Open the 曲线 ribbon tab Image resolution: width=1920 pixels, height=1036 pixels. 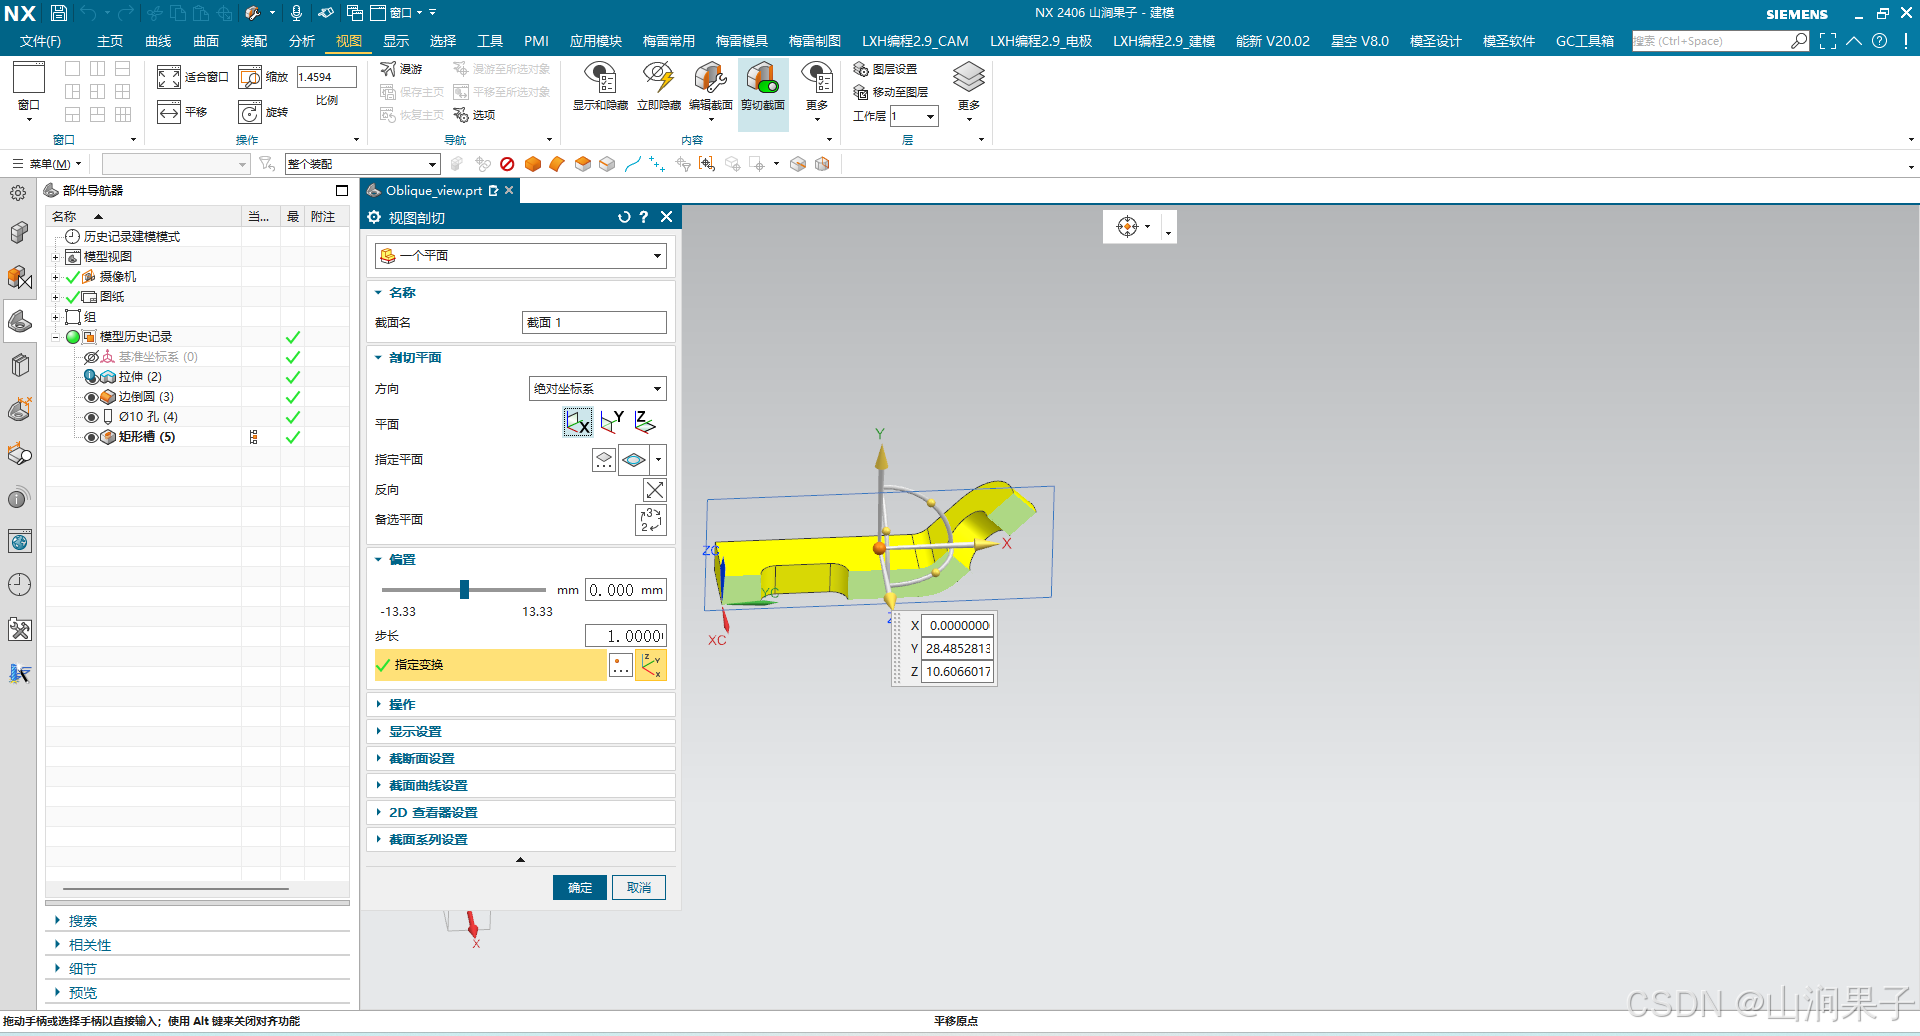pos(158,41)
